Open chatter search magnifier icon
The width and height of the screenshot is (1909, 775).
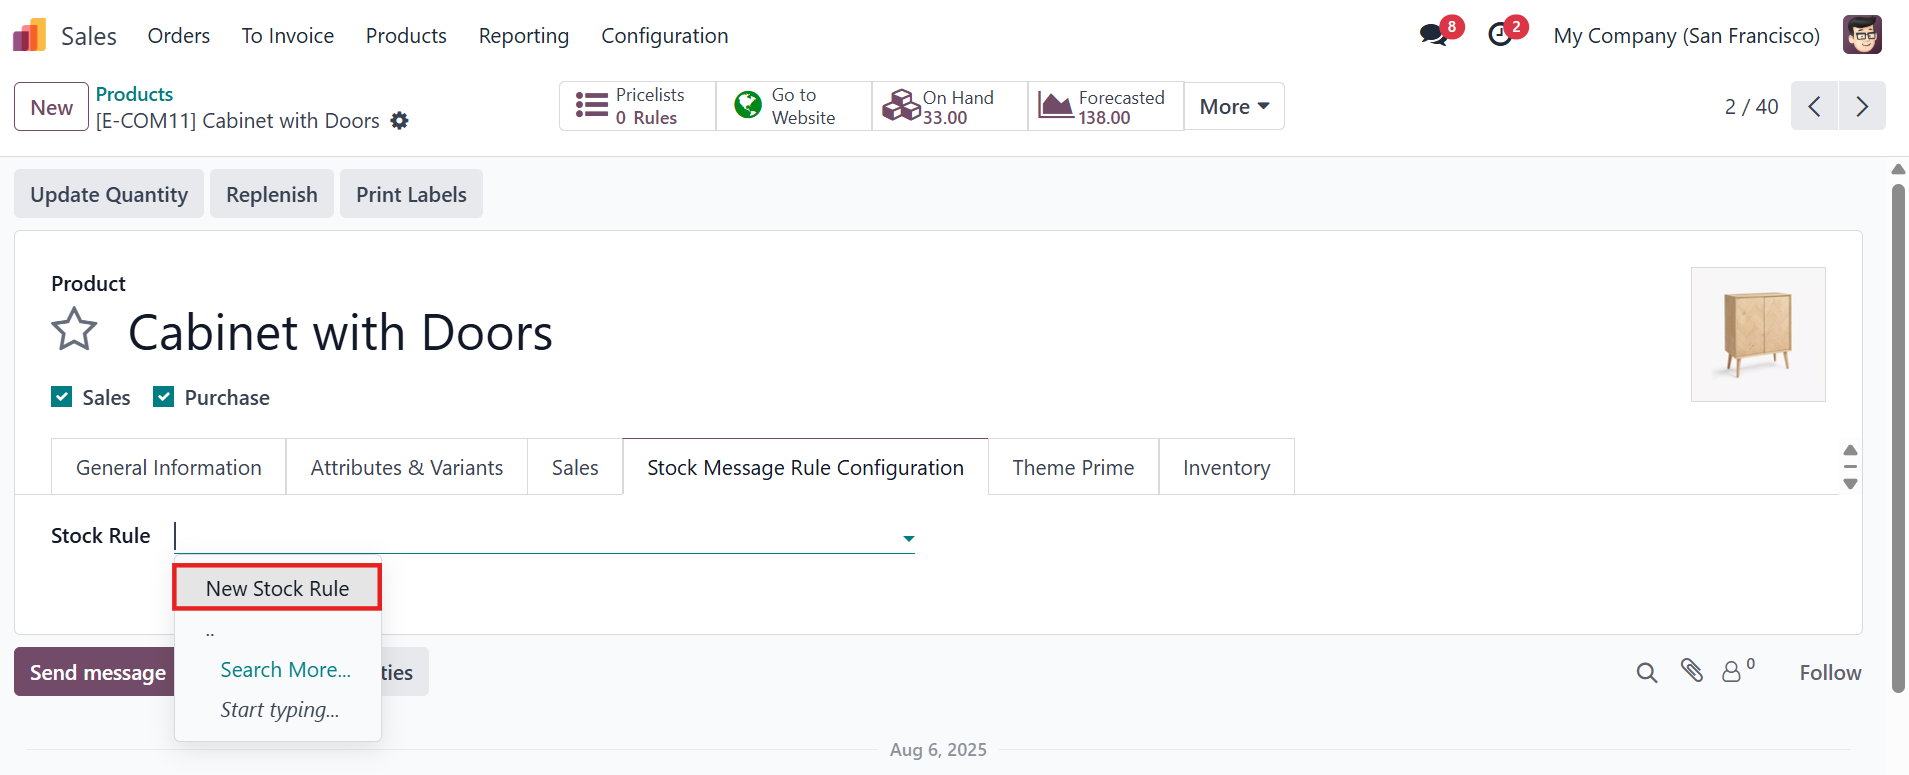click(x=1647, y=673)
